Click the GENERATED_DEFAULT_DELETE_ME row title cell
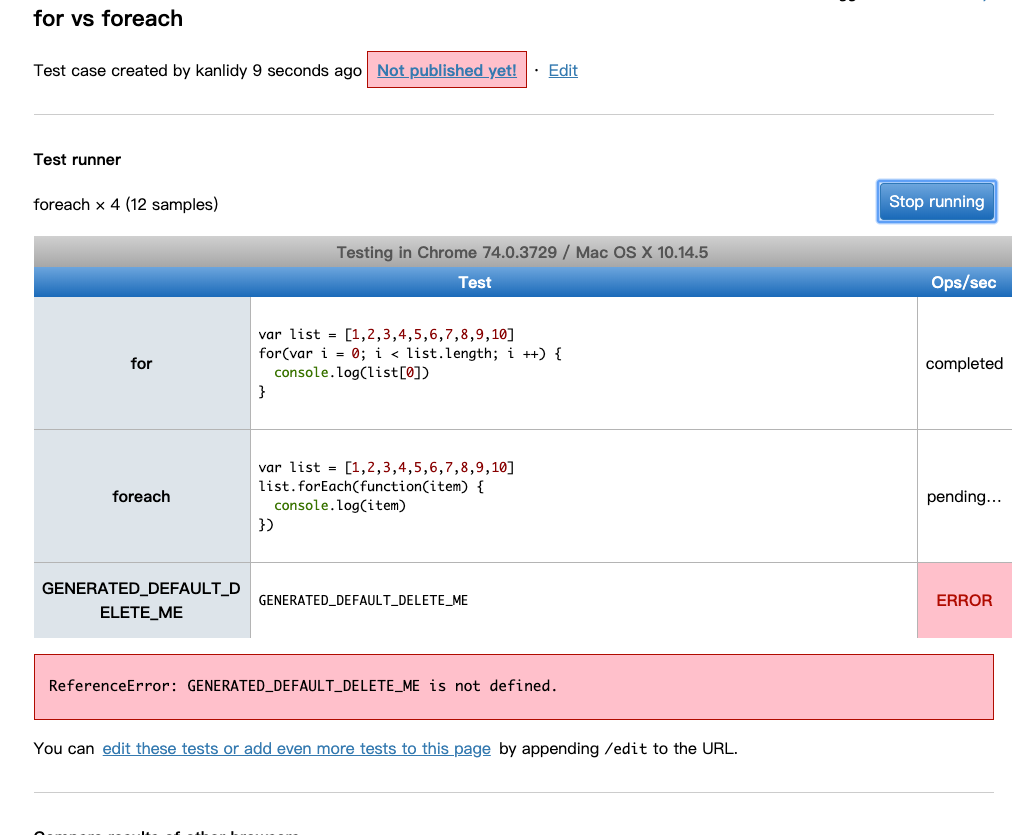 click(x=141, y=600)
